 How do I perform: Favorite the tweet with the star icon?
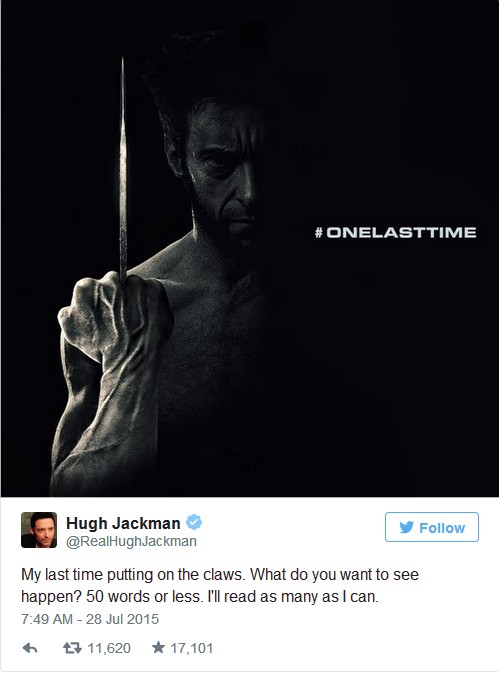coord(158,647)
